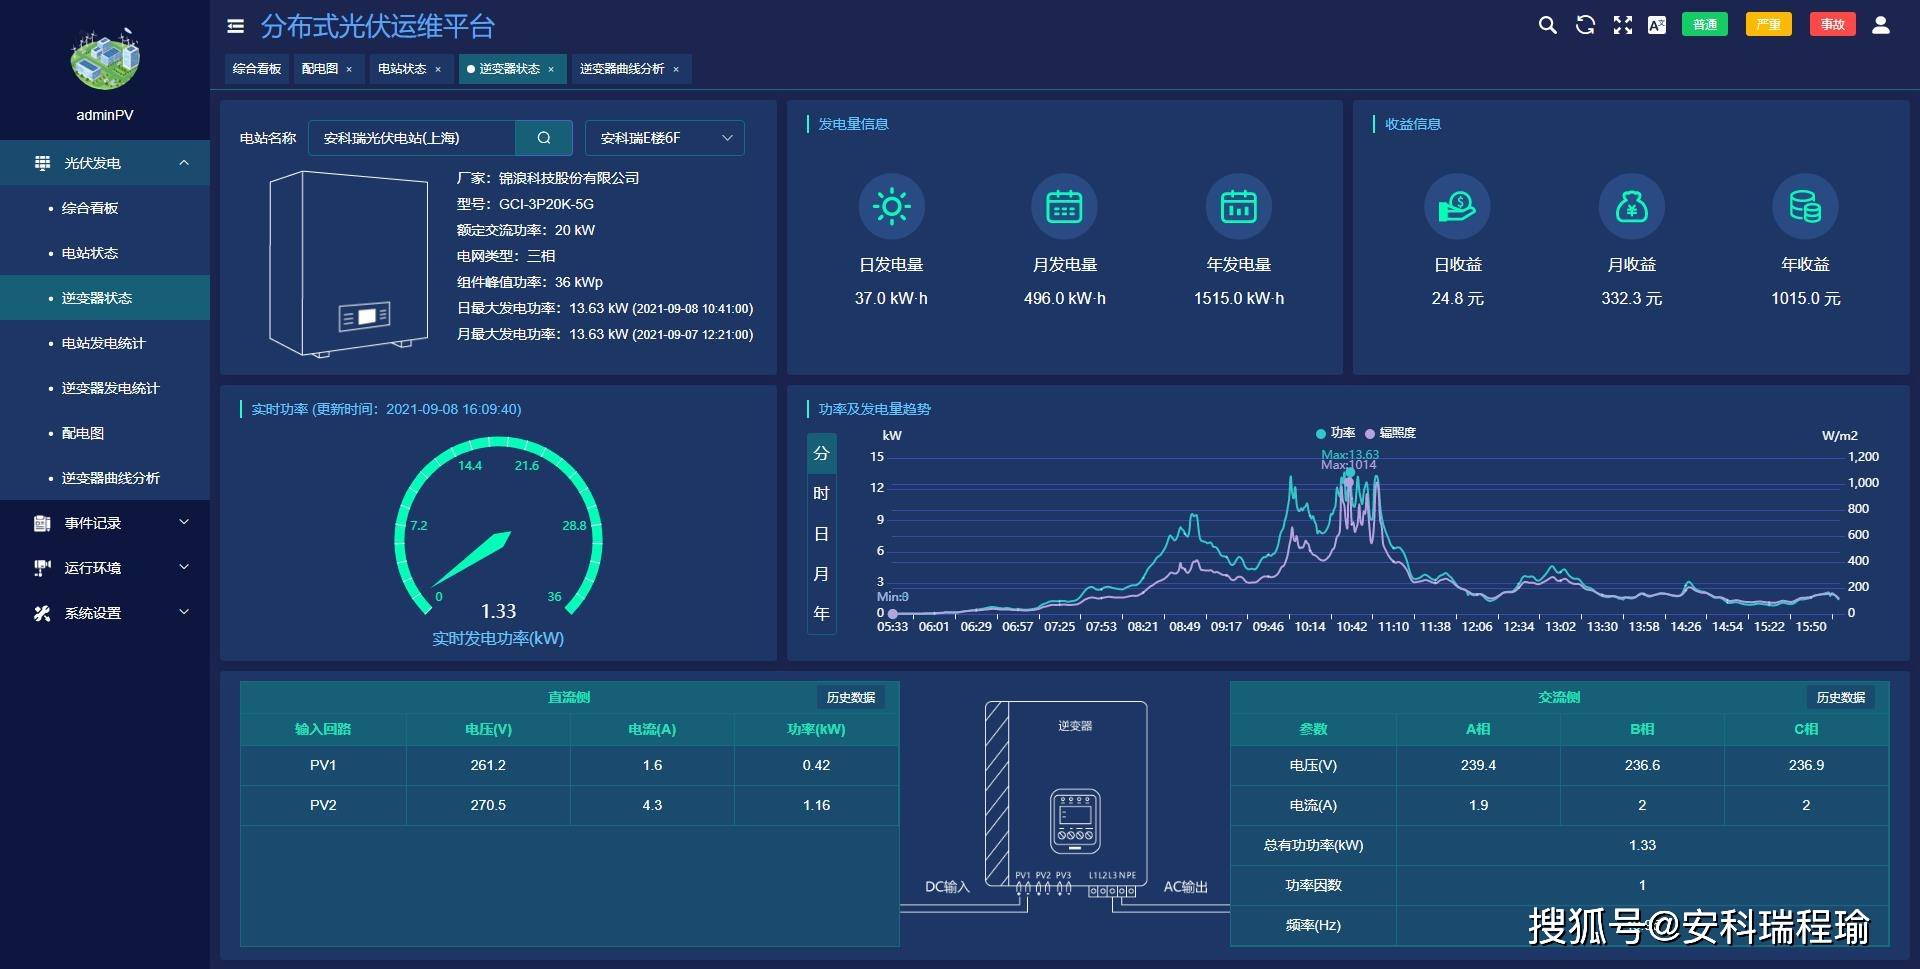Select the 日 time granularity option
The image size is (1920, 969).
821,534
